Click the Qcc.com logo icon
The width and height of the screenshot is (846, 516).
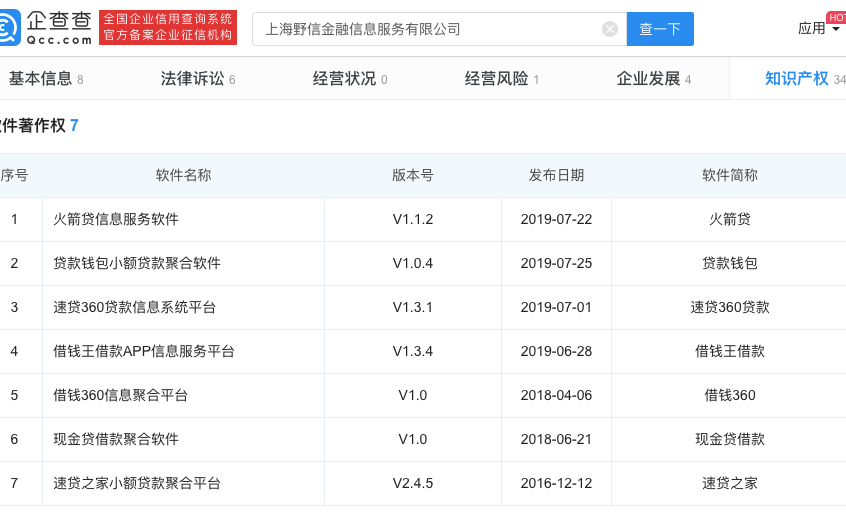click(10, 27)
